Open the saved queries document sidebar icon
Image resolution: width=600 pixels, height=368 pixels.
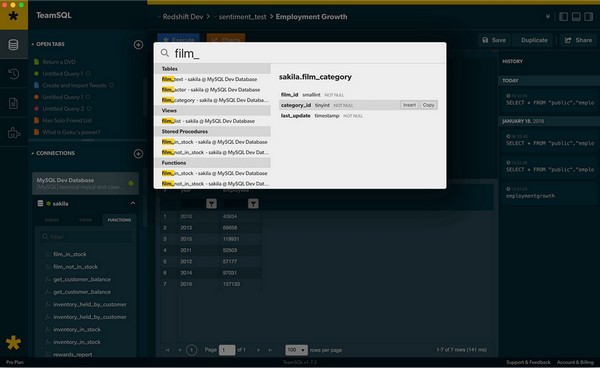coord(13,103)
